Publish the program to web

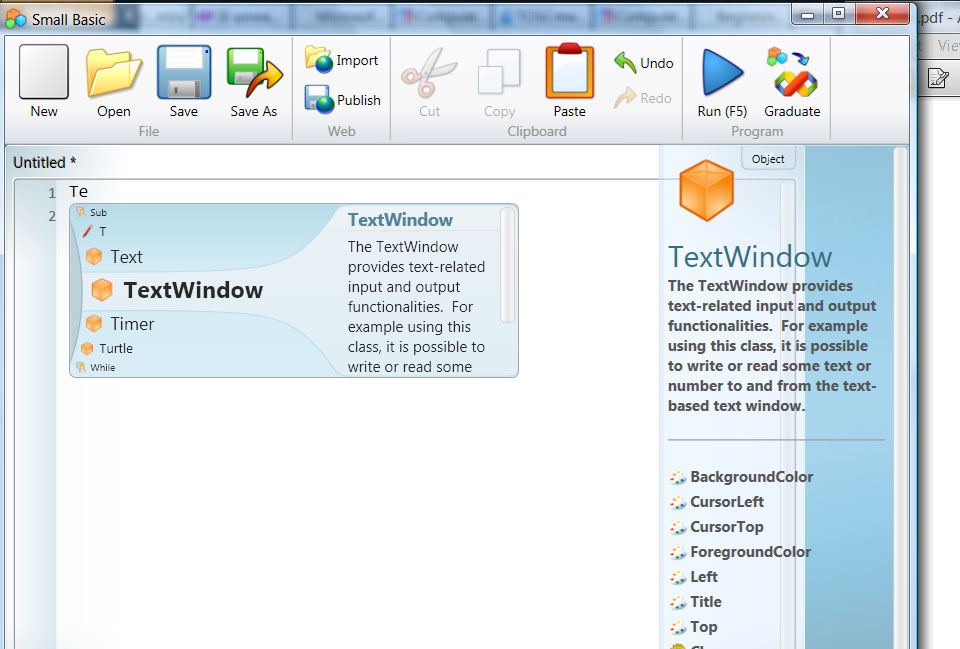[x=343, y=99]
